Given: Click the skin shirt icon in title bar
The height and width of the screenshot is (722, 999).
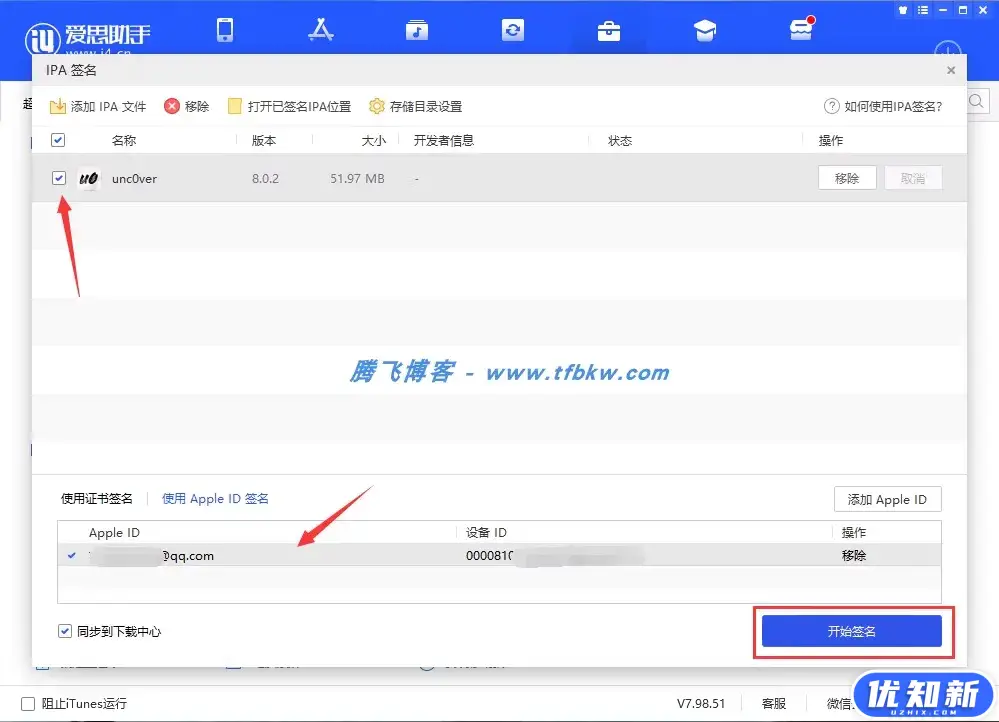Looking at the screenshot, I should pos(903,10).
